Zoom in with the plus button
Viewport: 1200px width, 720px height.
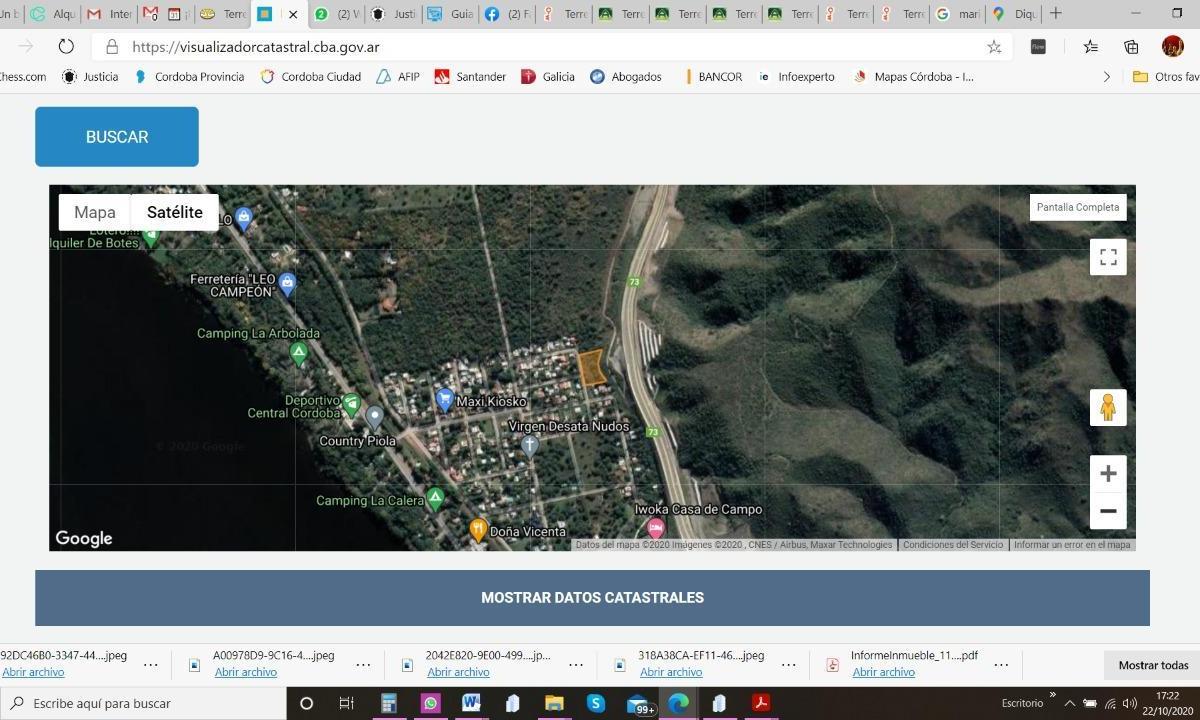point(1108,474)
